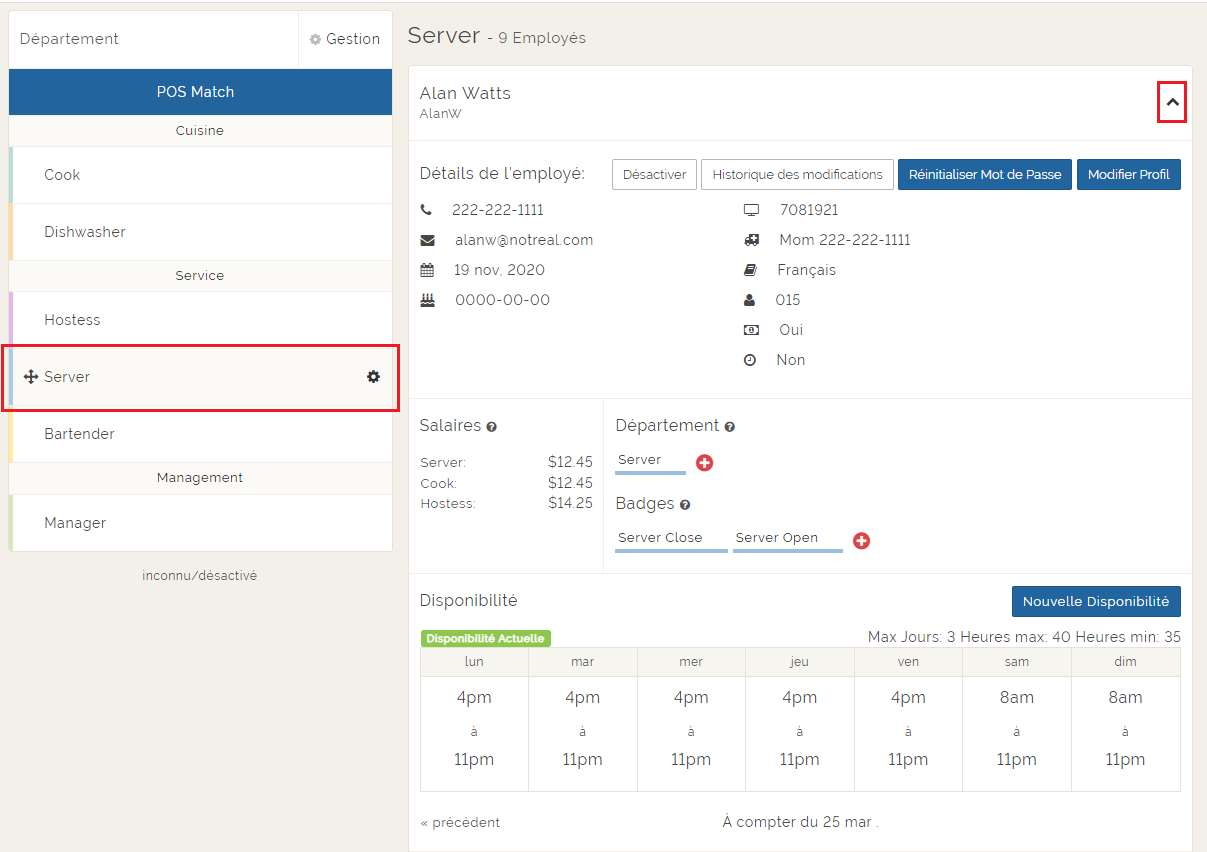Add a department with red plus icon
Screen dimensions: 1207x852
pos(704,463)
